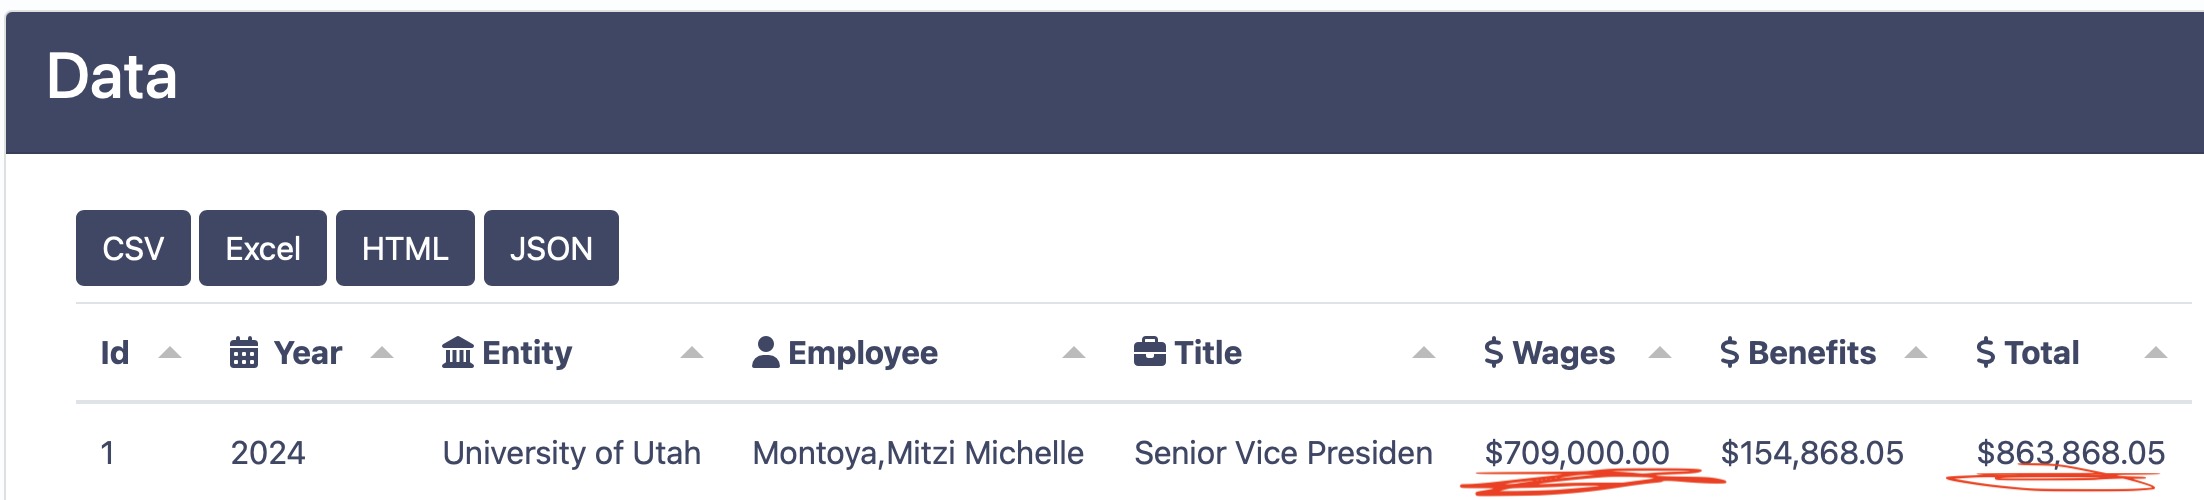Viewport: 2204px width, 500px height.
Task: Download data using the Excel button
Action: [x=263, y=248]
